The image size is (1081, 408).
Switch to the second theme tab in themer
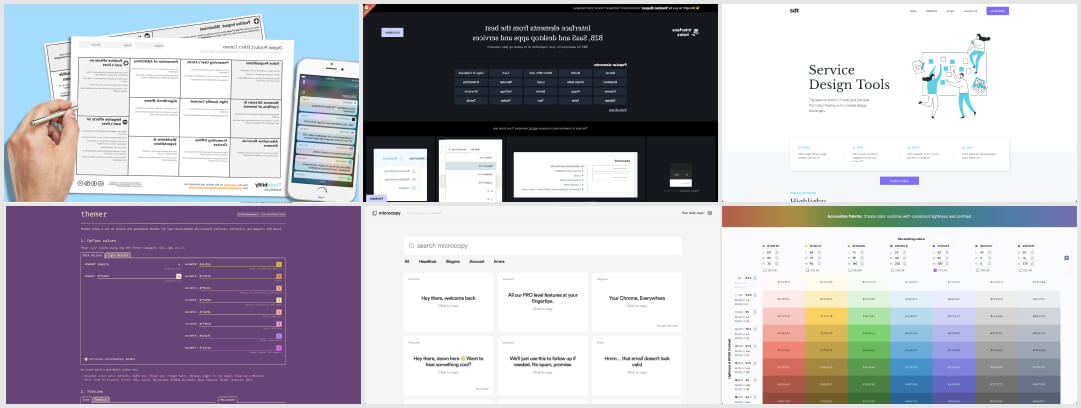pyautogui.click(x=118, y=255)
